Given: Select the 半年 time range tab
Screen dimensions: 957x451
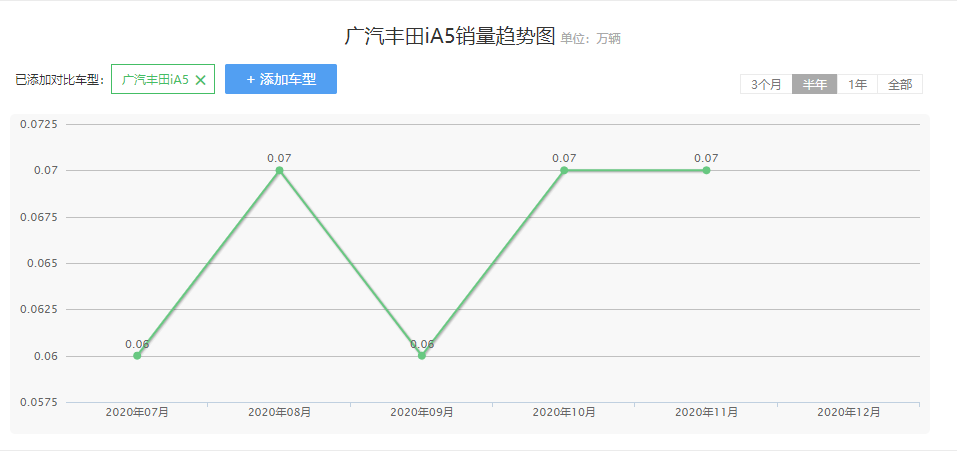Looking at the screenshot, I should click(x=814, y=85).
